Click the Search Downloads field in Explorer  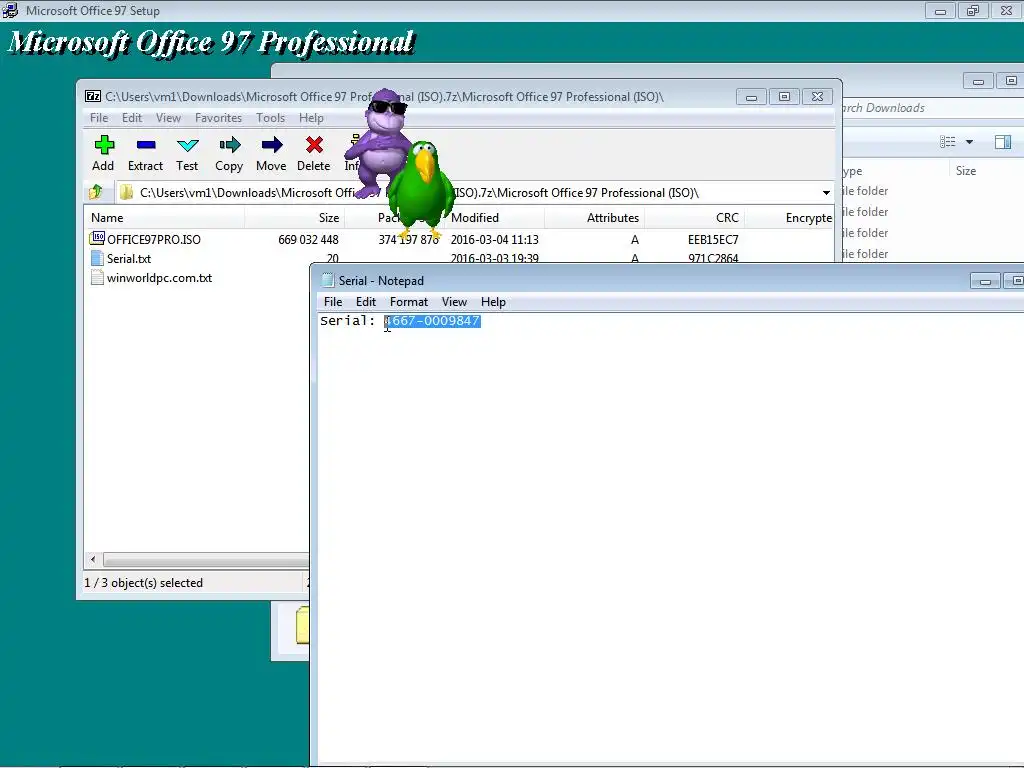point(933,108)
